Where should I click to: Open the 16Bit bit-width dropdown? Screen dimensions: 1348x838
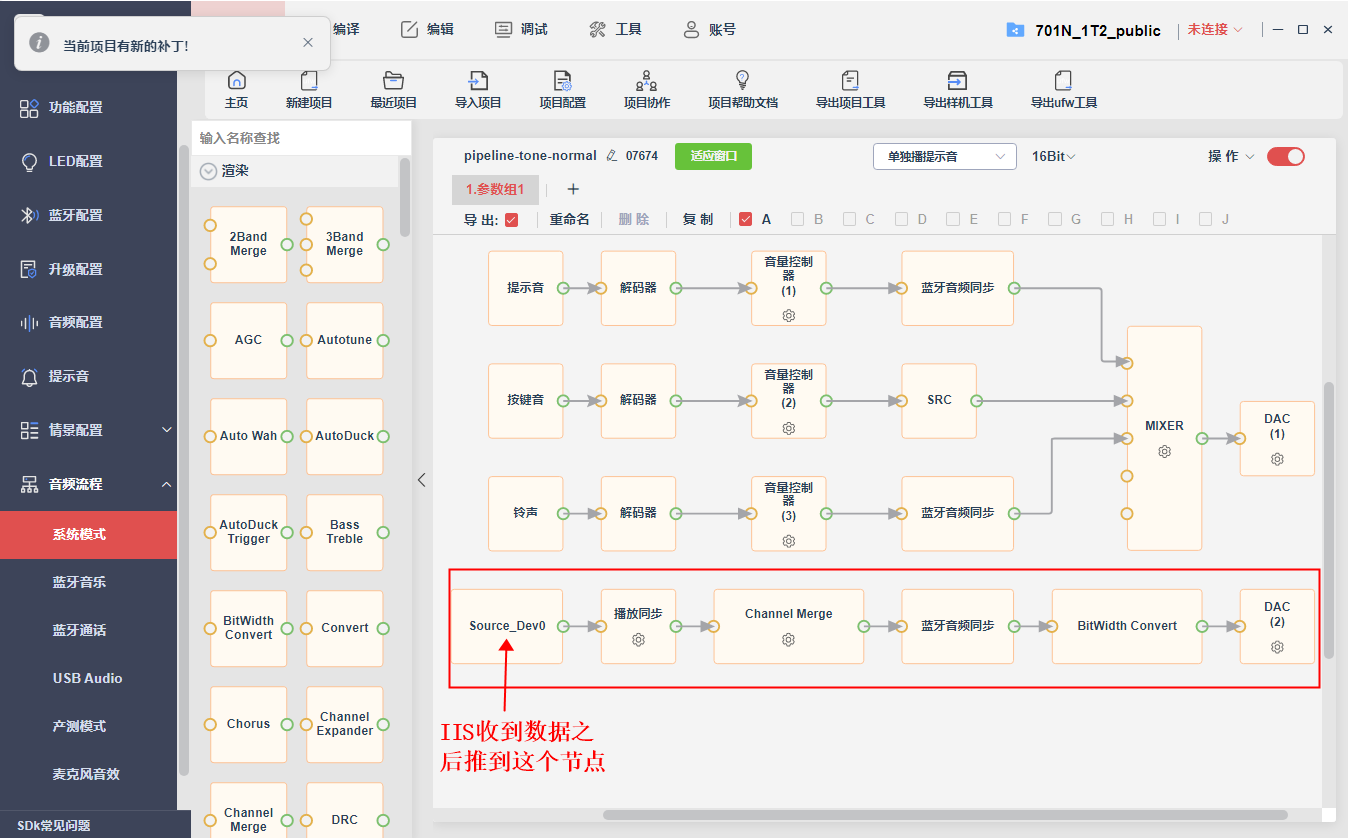[1054, 156]
